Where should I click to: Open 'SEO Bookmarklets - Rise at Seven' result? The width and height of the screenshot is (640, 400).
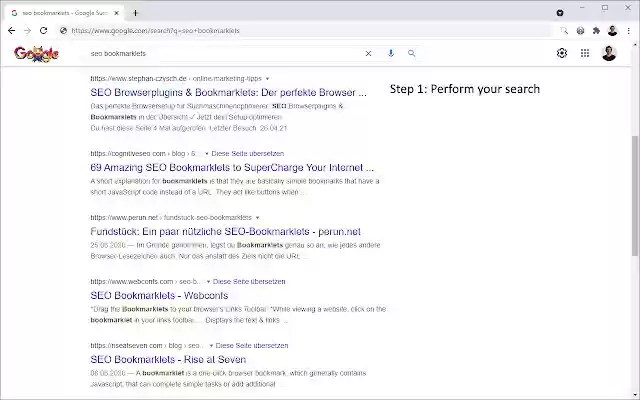coord(168,360)
